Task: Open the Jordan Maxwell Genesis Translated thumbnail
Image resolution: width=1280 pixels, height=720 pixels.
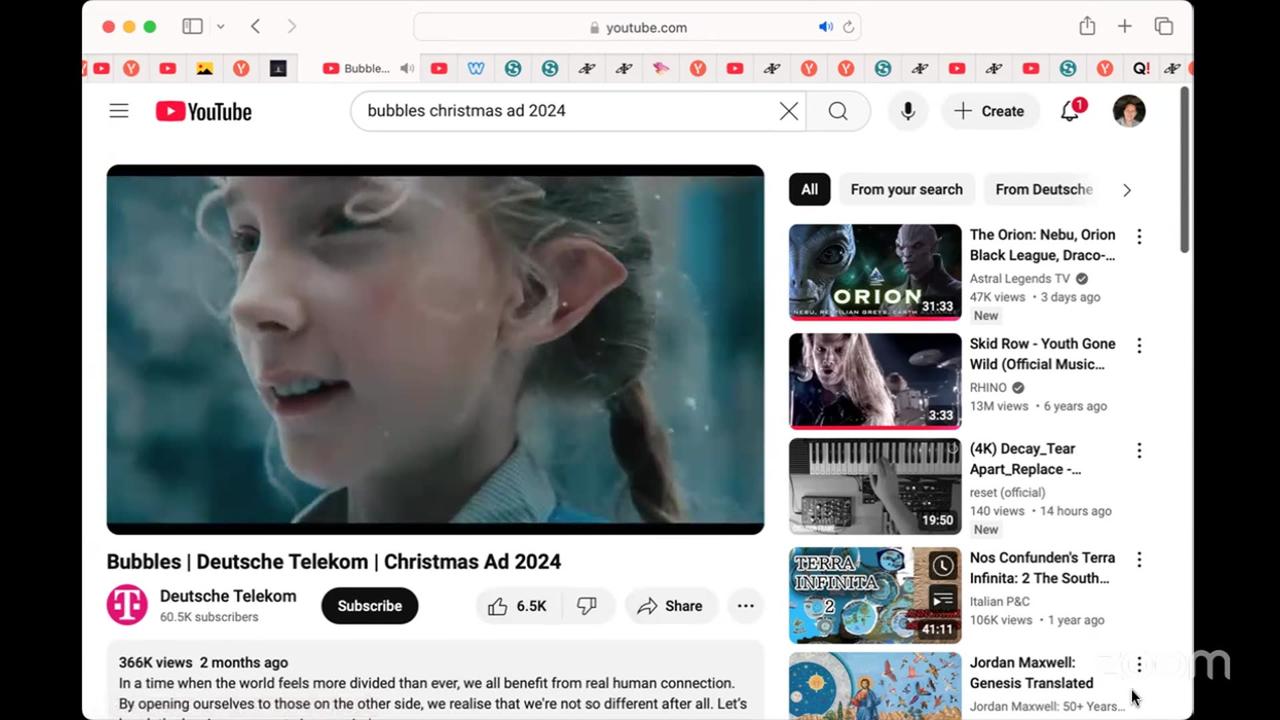Action: tap(875, 686)
